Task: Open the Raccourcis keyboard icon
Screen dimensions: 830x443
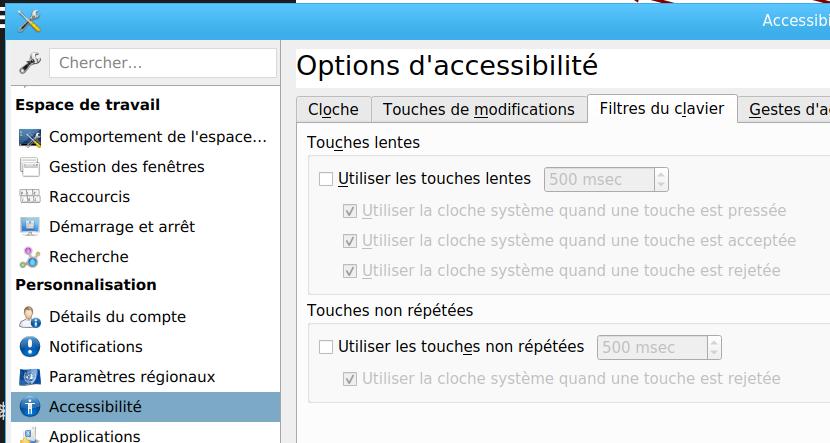Action: (30, 196)
